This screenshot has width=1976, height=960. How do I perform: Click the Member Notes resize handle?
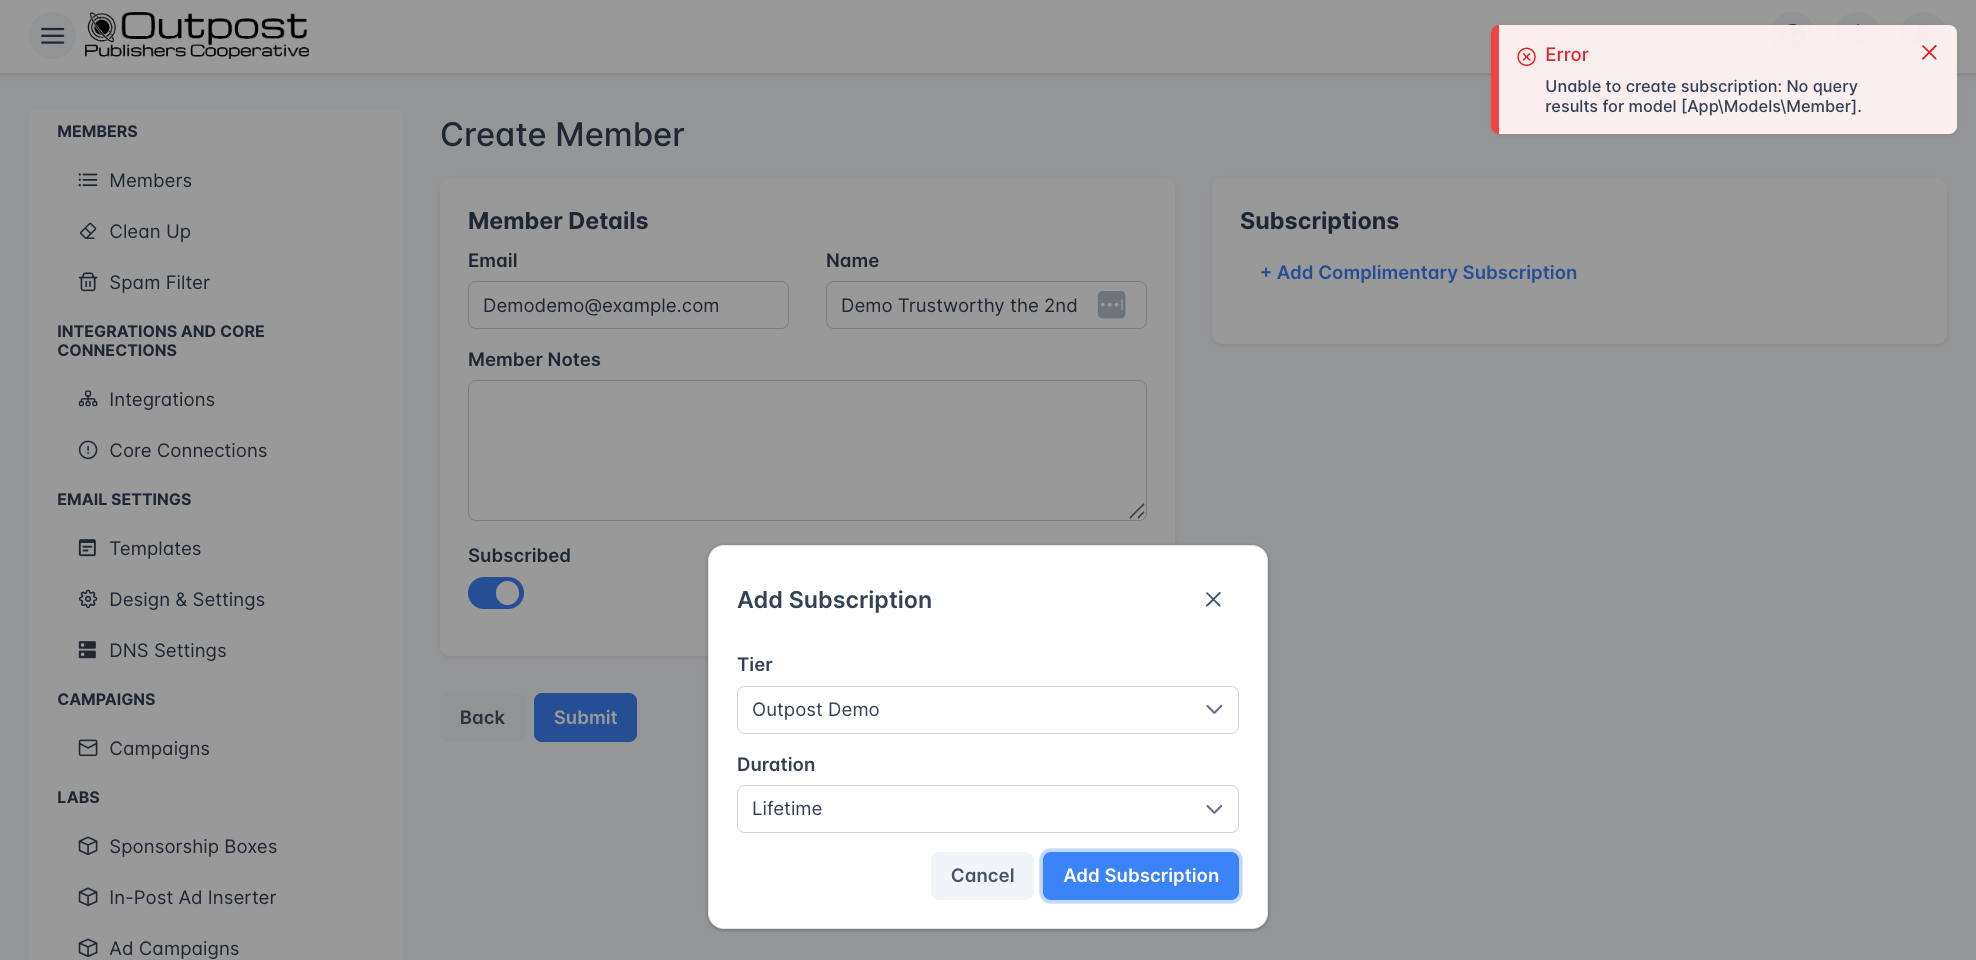point(1137,511)
